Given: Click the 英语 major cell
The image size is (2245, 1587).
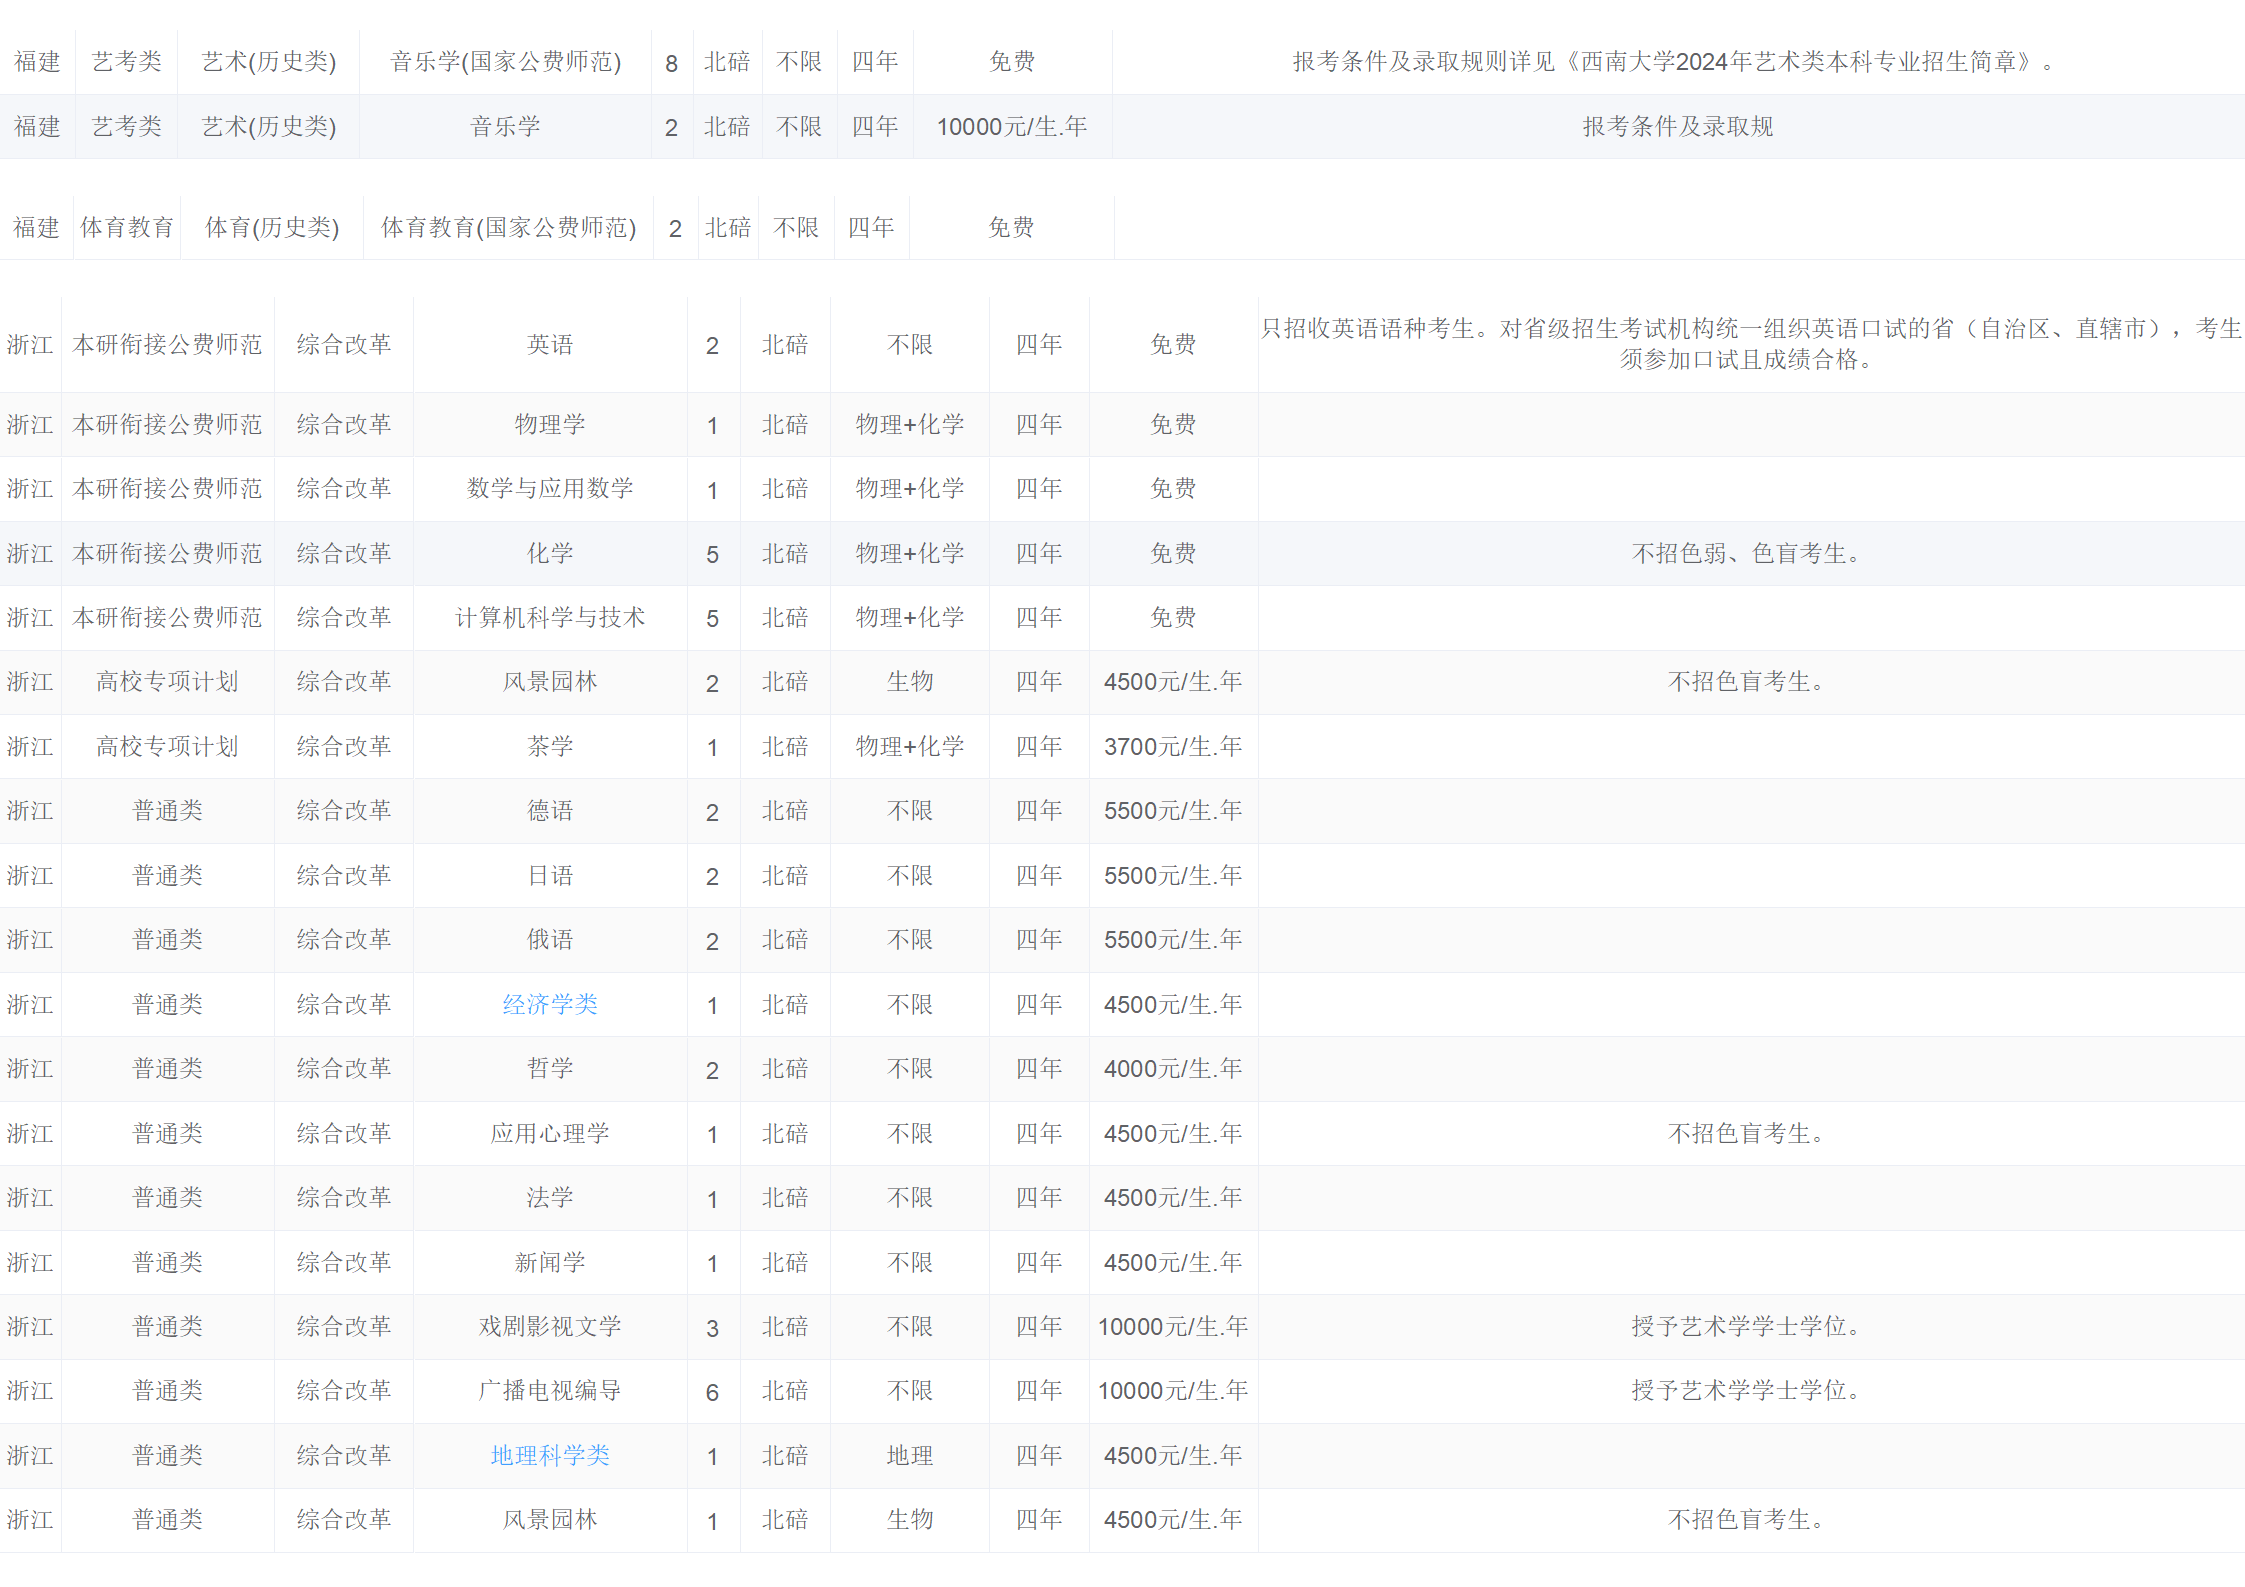Looking at the screenshot, I should (549, 344).
